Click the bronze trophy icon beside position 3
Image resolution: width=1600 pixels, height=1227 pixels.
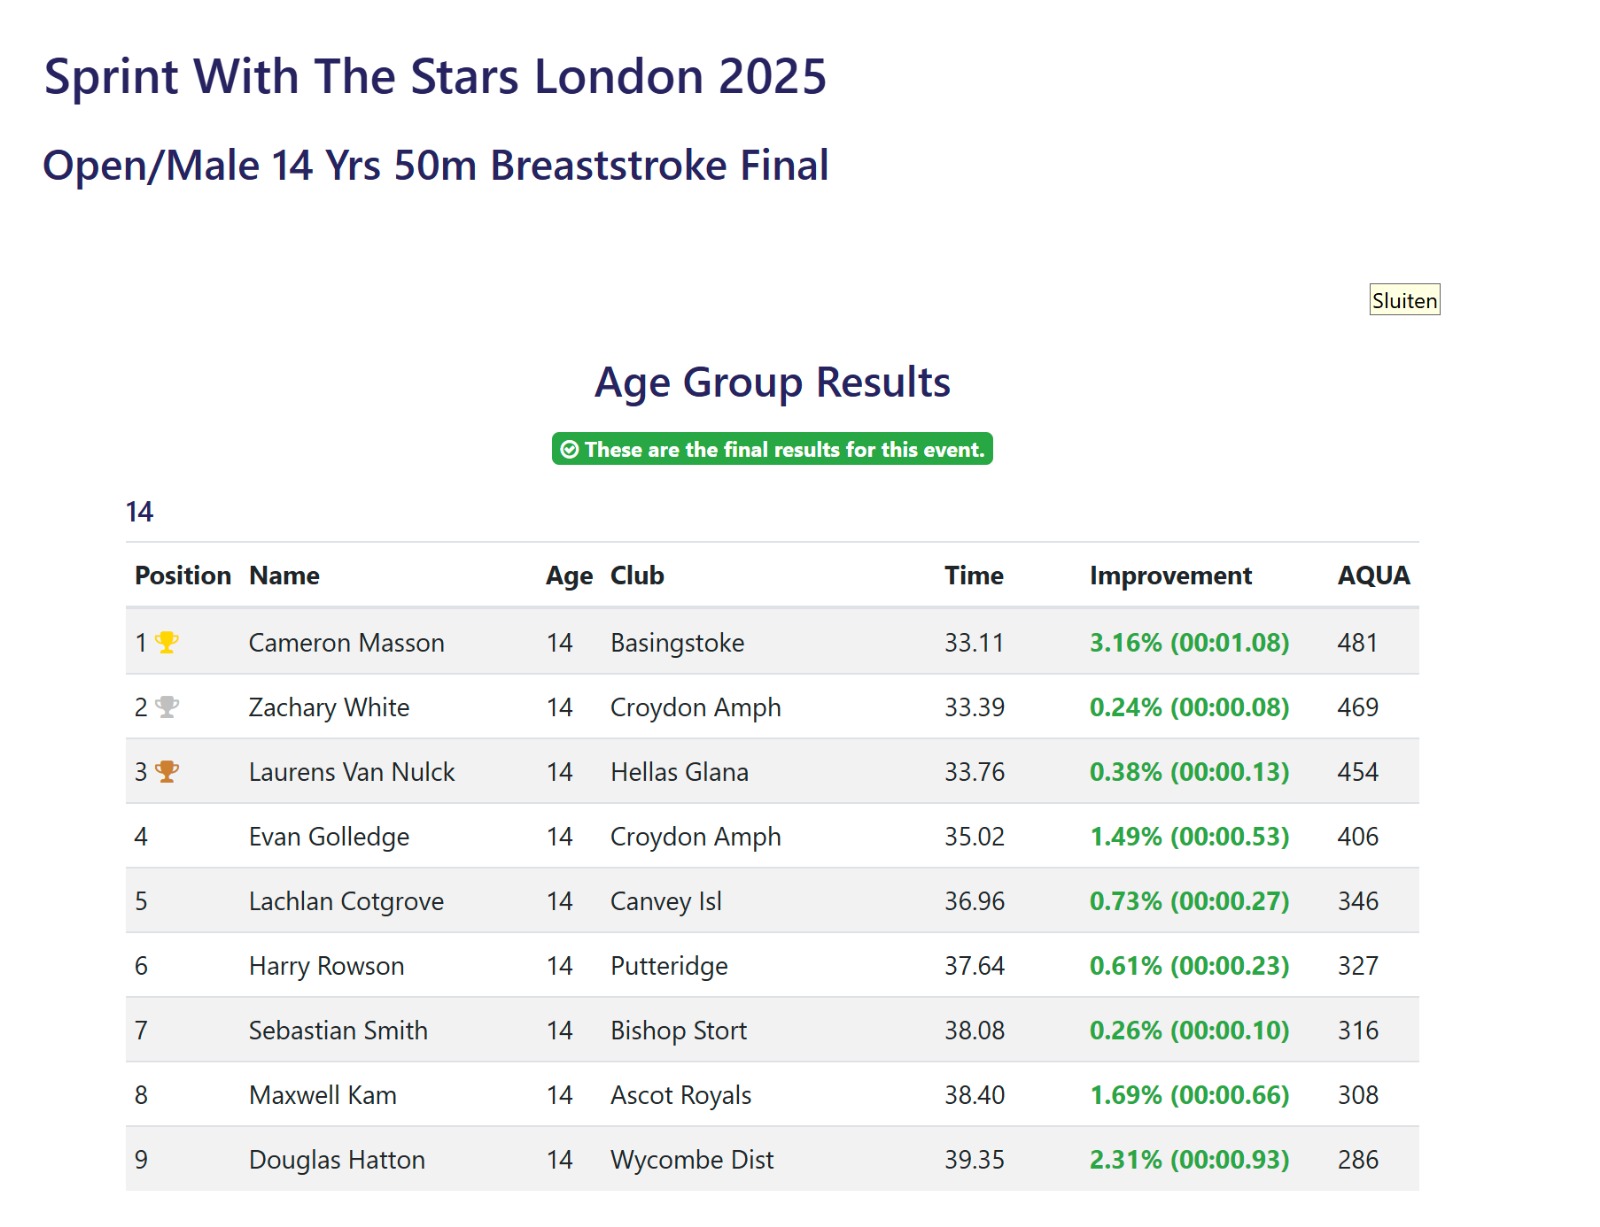pyautogui.click(x=167, y=771)
